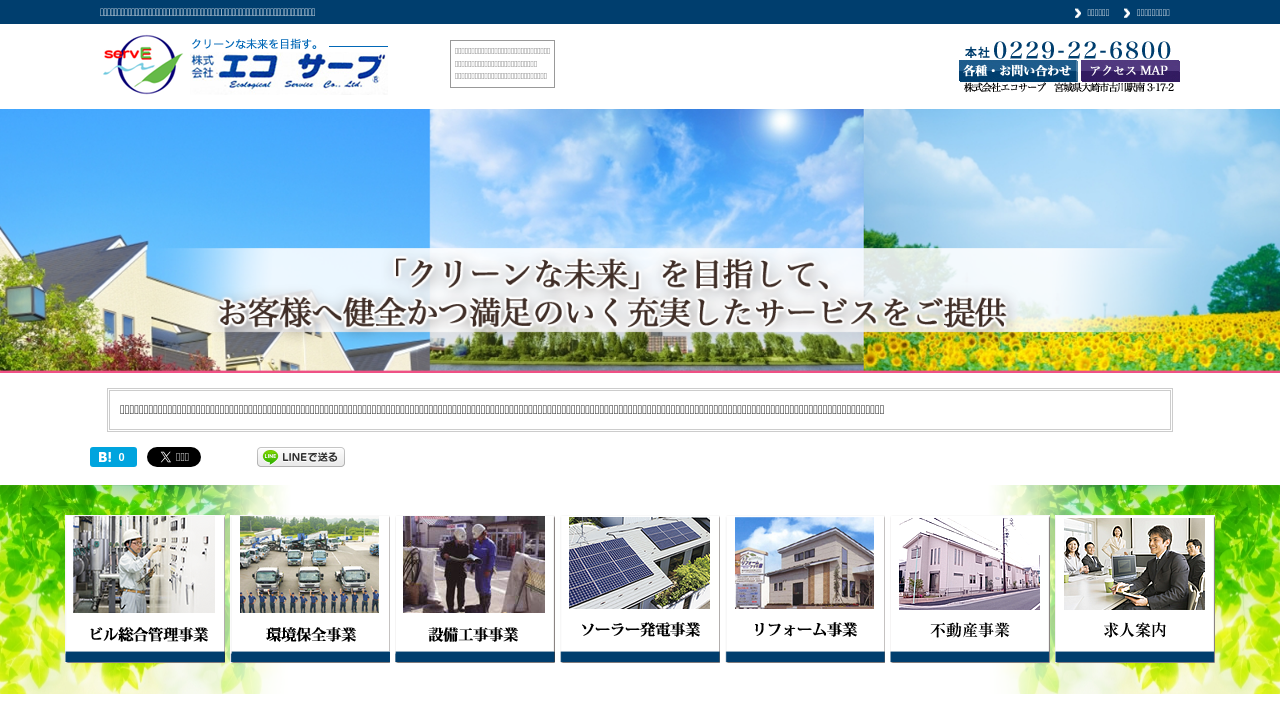The width and height of the screenshot is (1280, 720).
Task: Open the アクセス MAP button
Action: pos(1130,71)
